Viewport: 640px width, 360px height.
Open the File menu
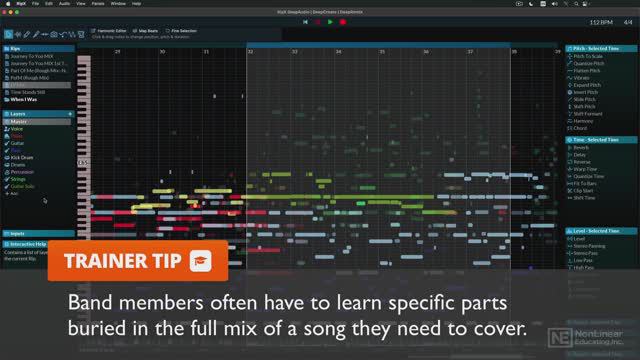click(x=36, y=4)
